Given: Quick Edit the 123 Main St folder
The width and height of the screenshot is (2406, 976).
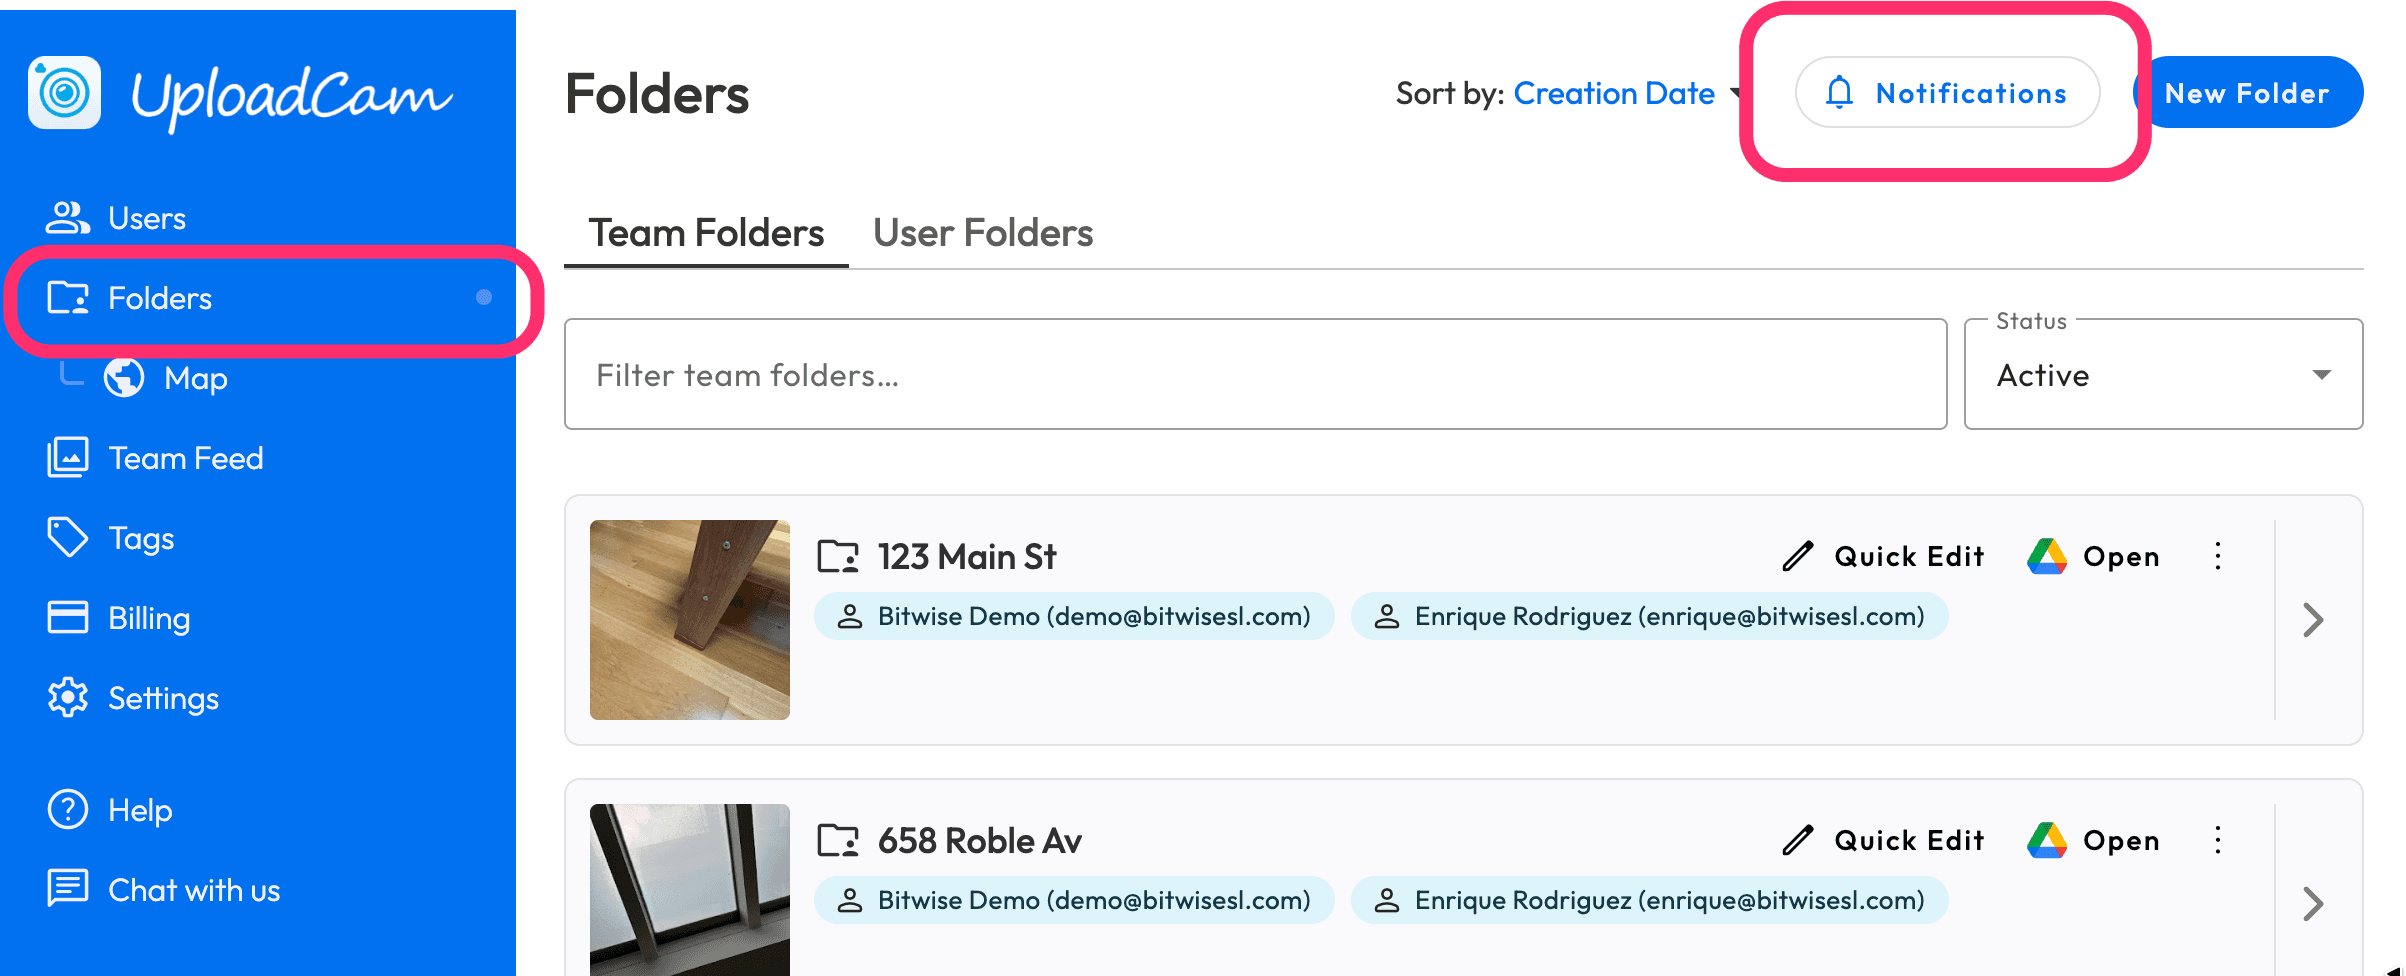Looking at the screenshot, I should 1883,556.
